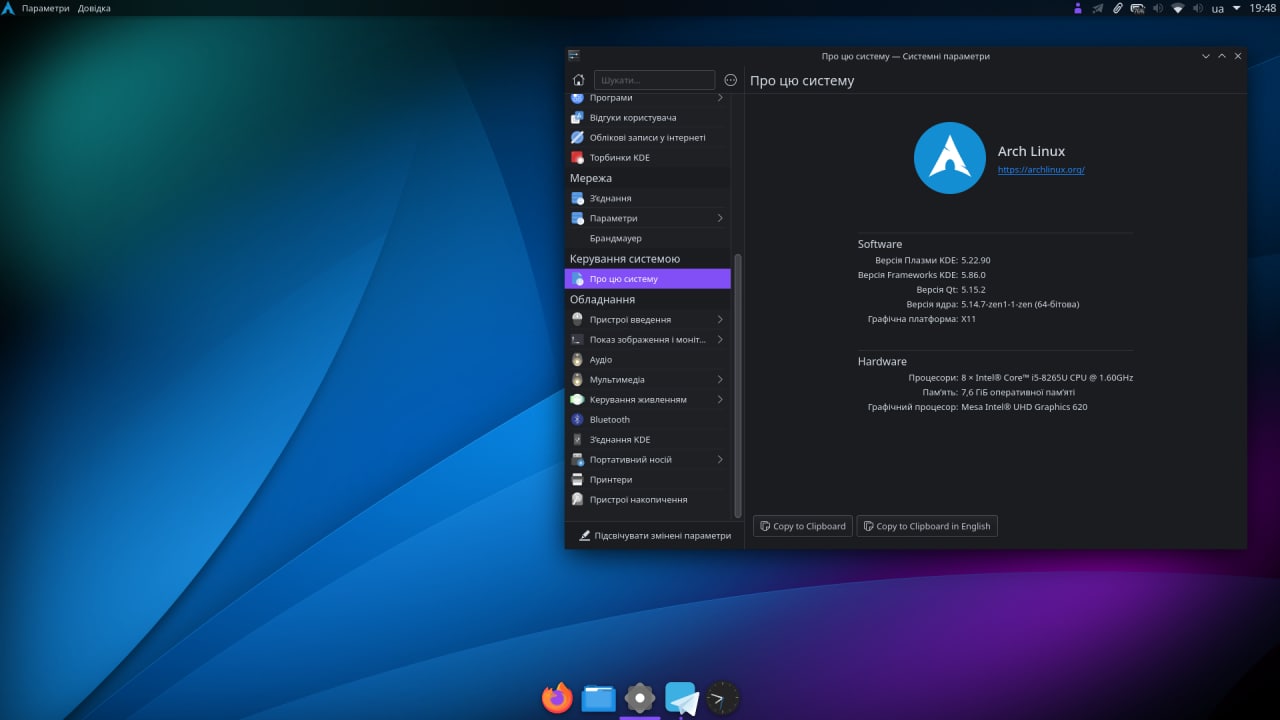1280x720 pixels.
Task: Switch the ua keyboard layout indicator
Action: click(x=1217, y=8)
